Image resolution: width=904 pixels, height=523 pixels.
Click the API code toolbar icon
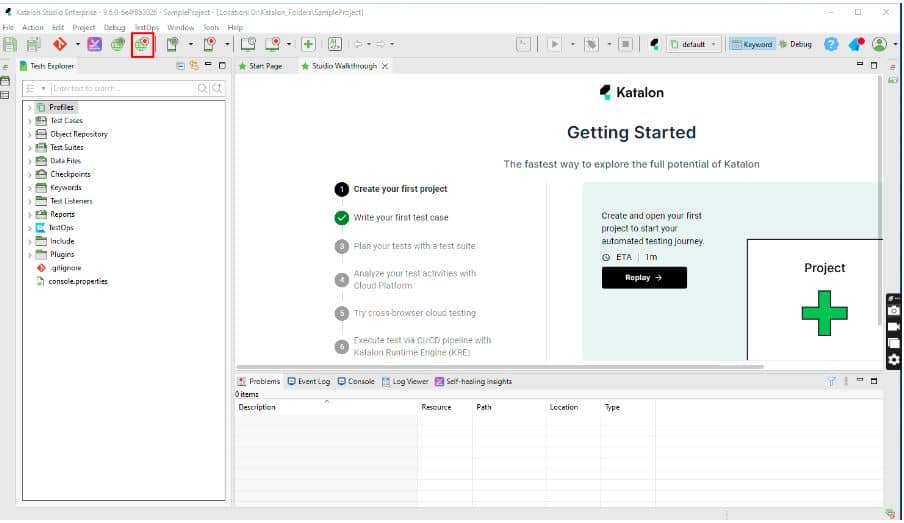coord(334,44)
